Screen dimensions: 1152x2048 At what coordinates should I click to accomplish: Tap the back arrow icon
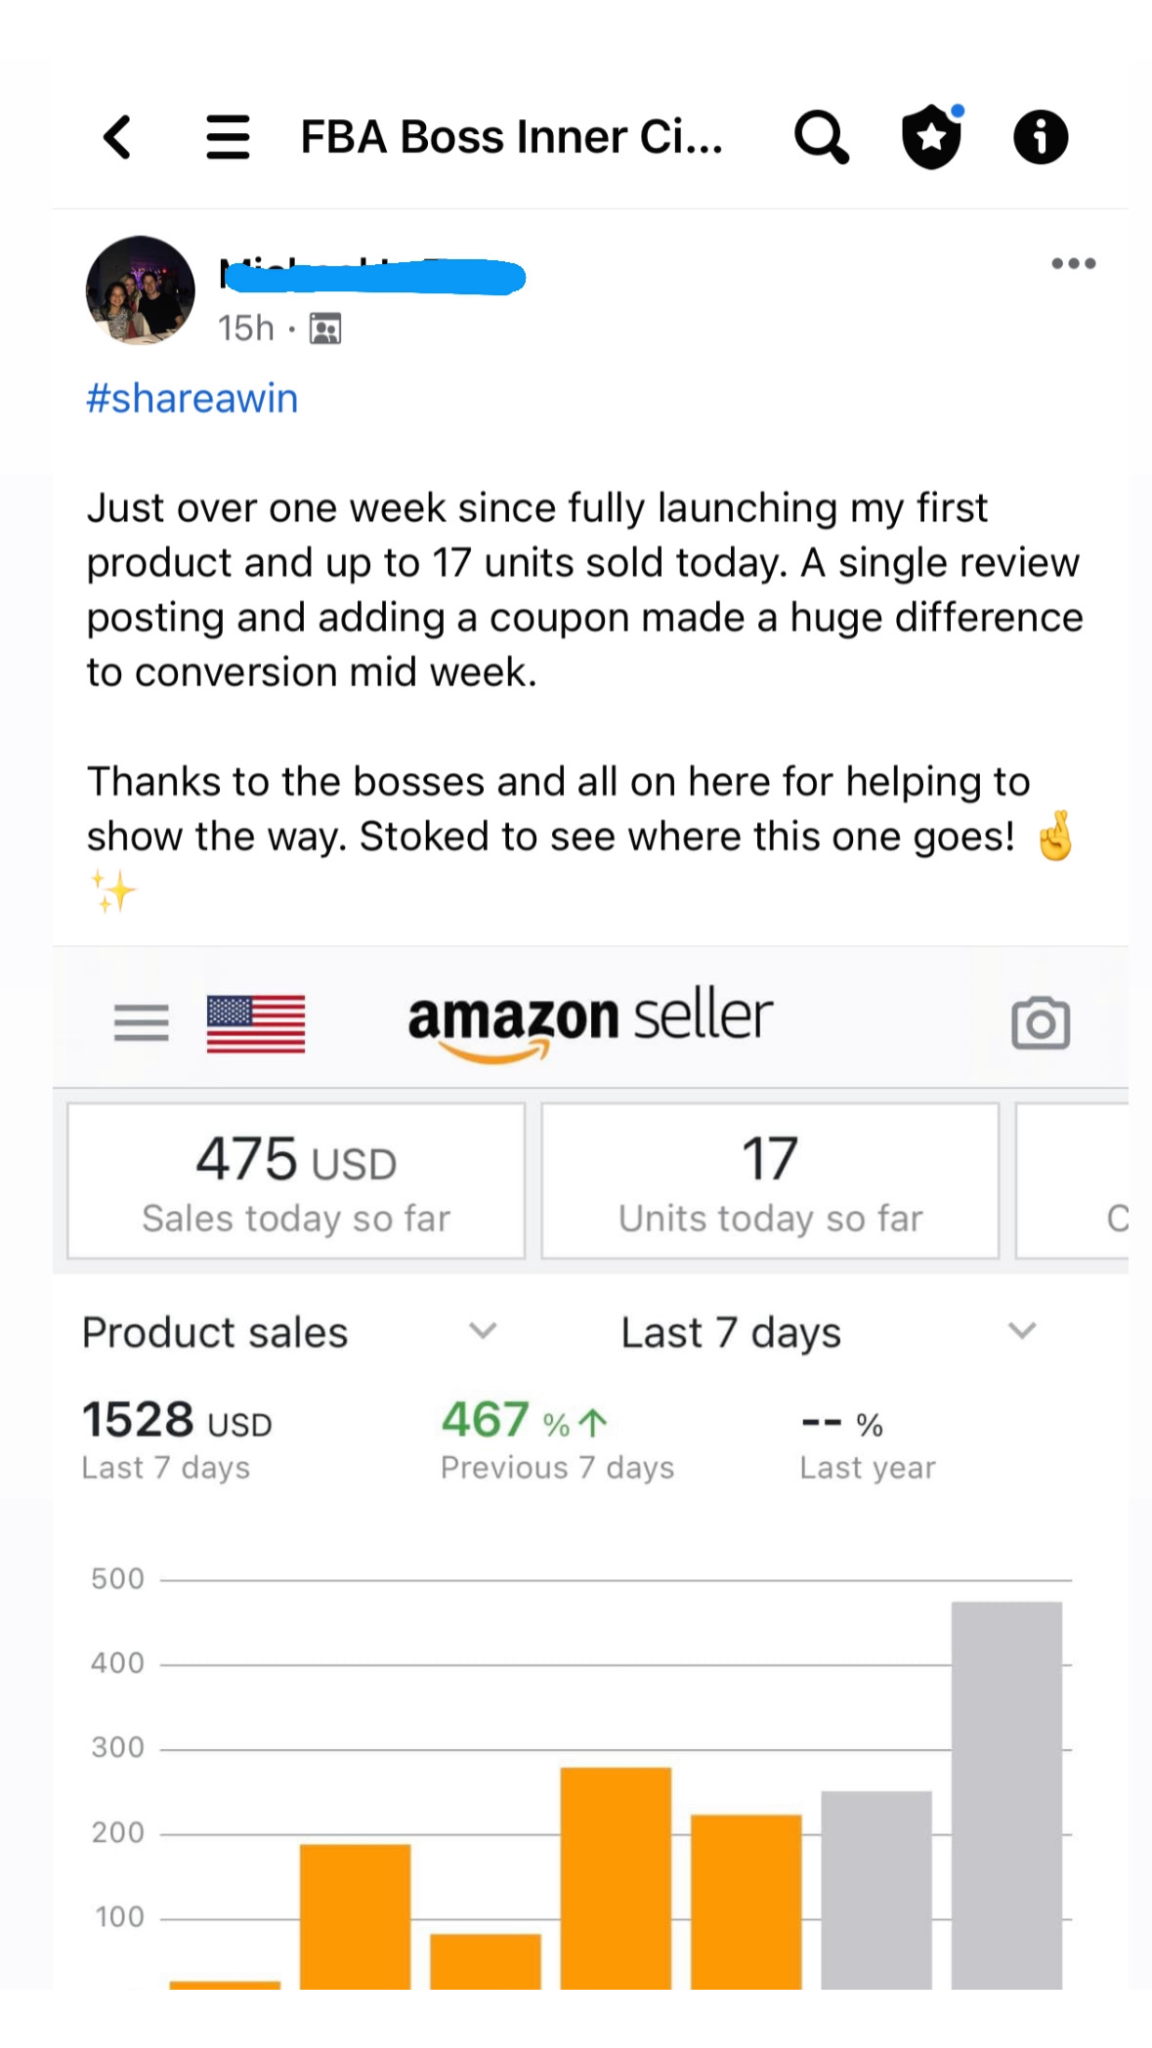click(x=118, y=137)
